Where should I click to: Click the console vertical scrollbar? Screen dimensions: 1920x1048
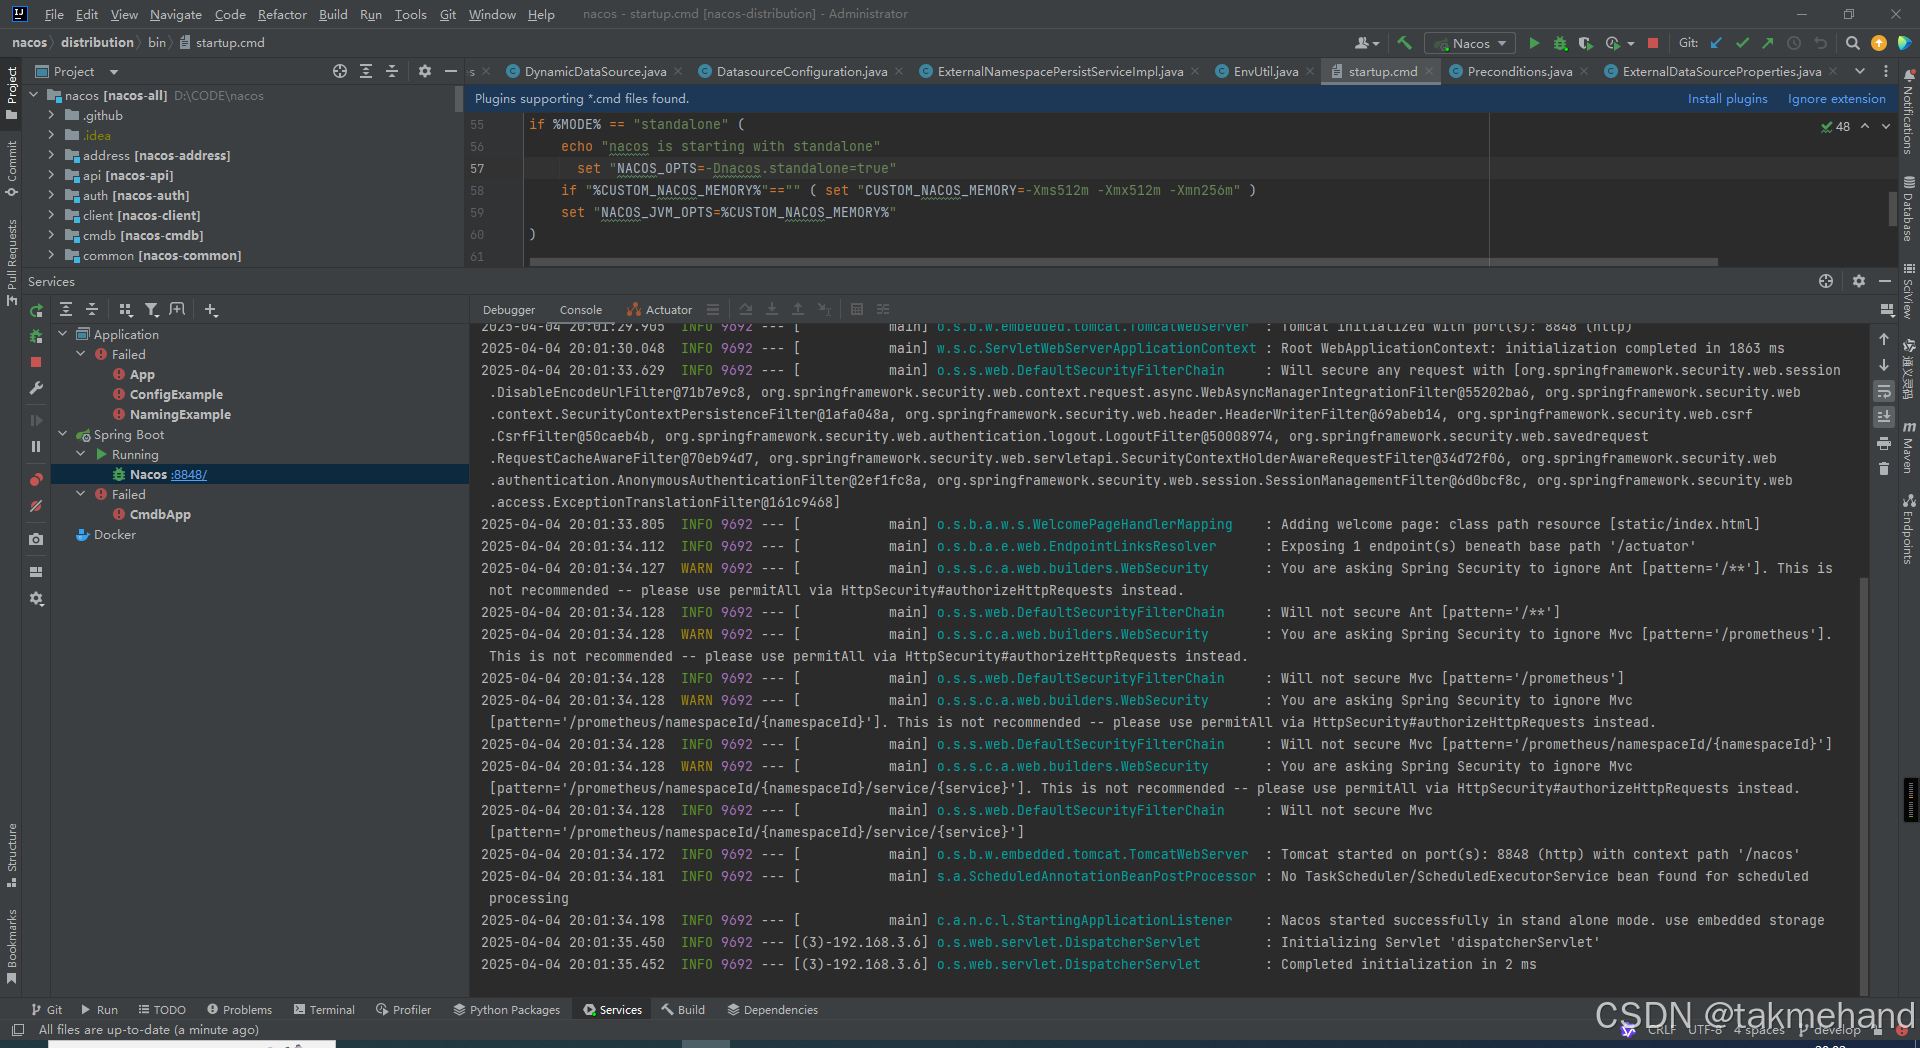click(1864, 784)
